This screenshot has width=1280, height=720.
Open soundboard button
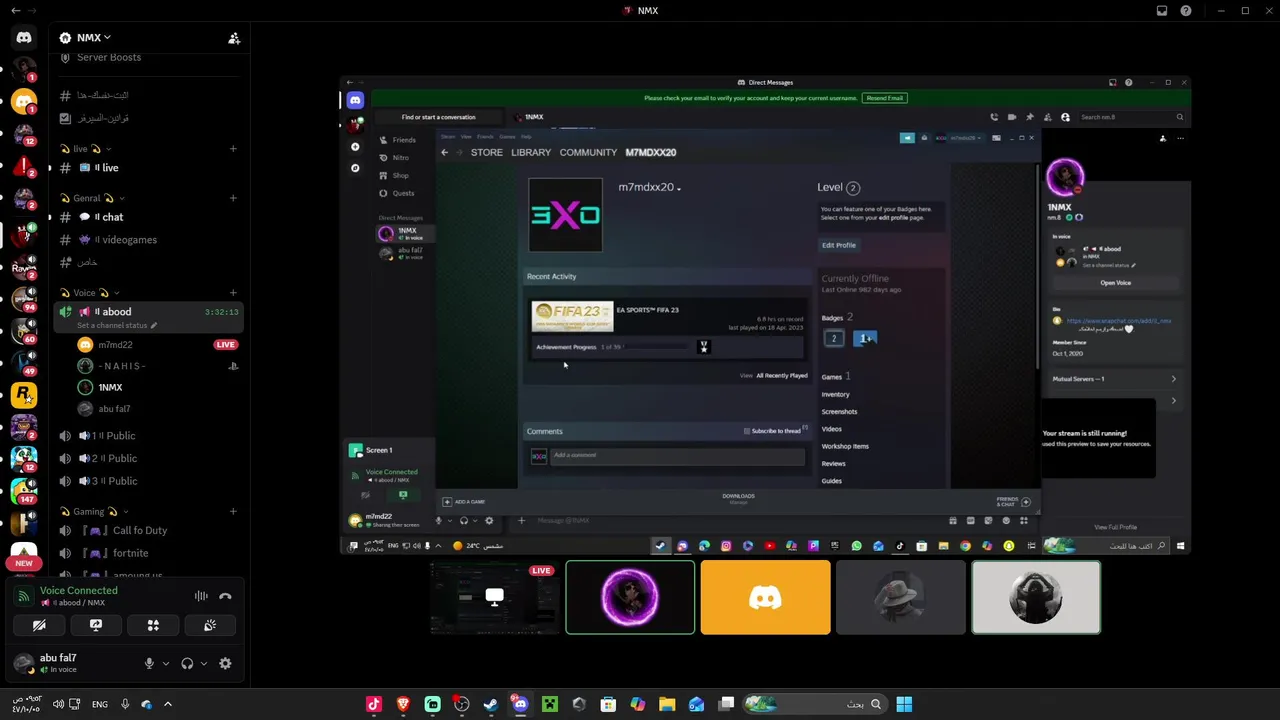210,625
